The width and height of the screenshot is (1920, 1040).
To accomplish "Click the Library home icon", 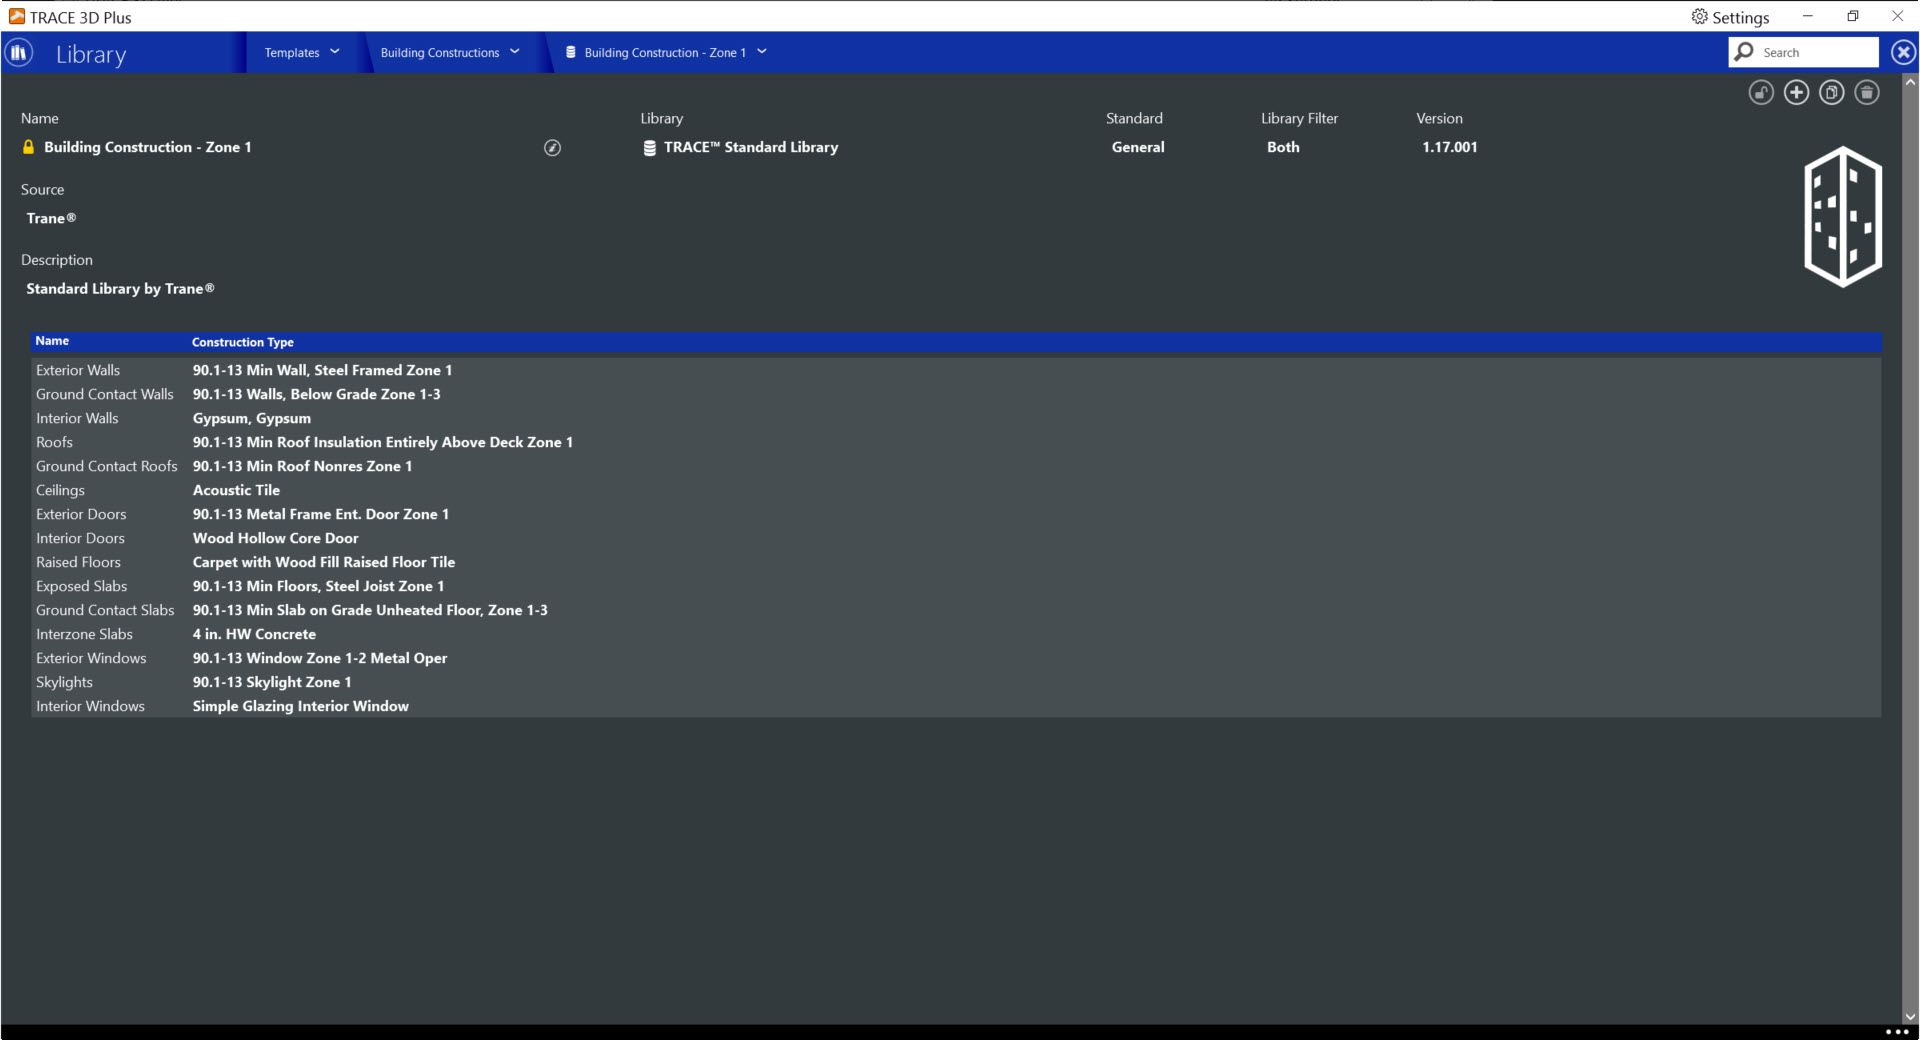I will [19, 53].
